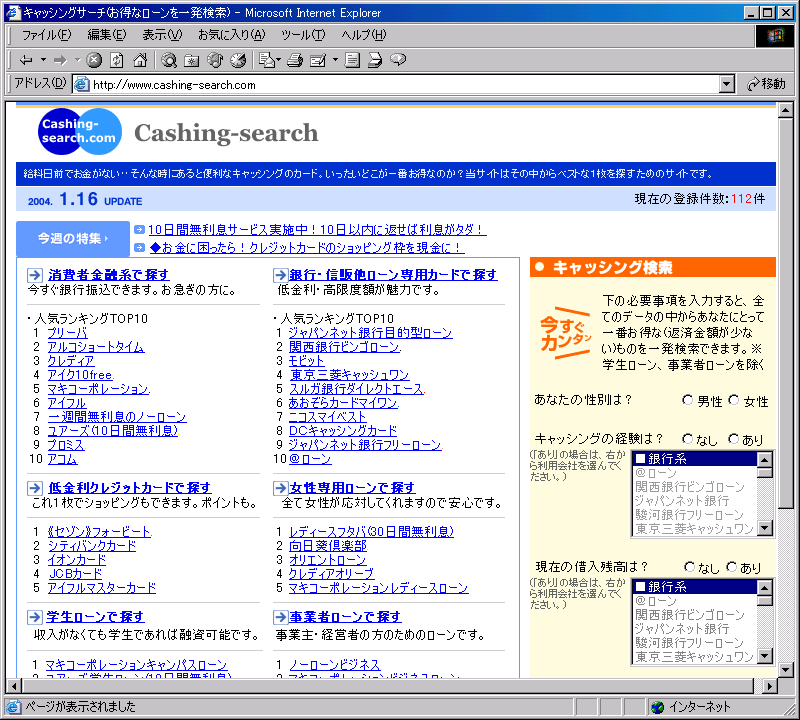Go back using the Back arrow button
Image resolution: width=800 pixels, height=720 pixels.
26,60
